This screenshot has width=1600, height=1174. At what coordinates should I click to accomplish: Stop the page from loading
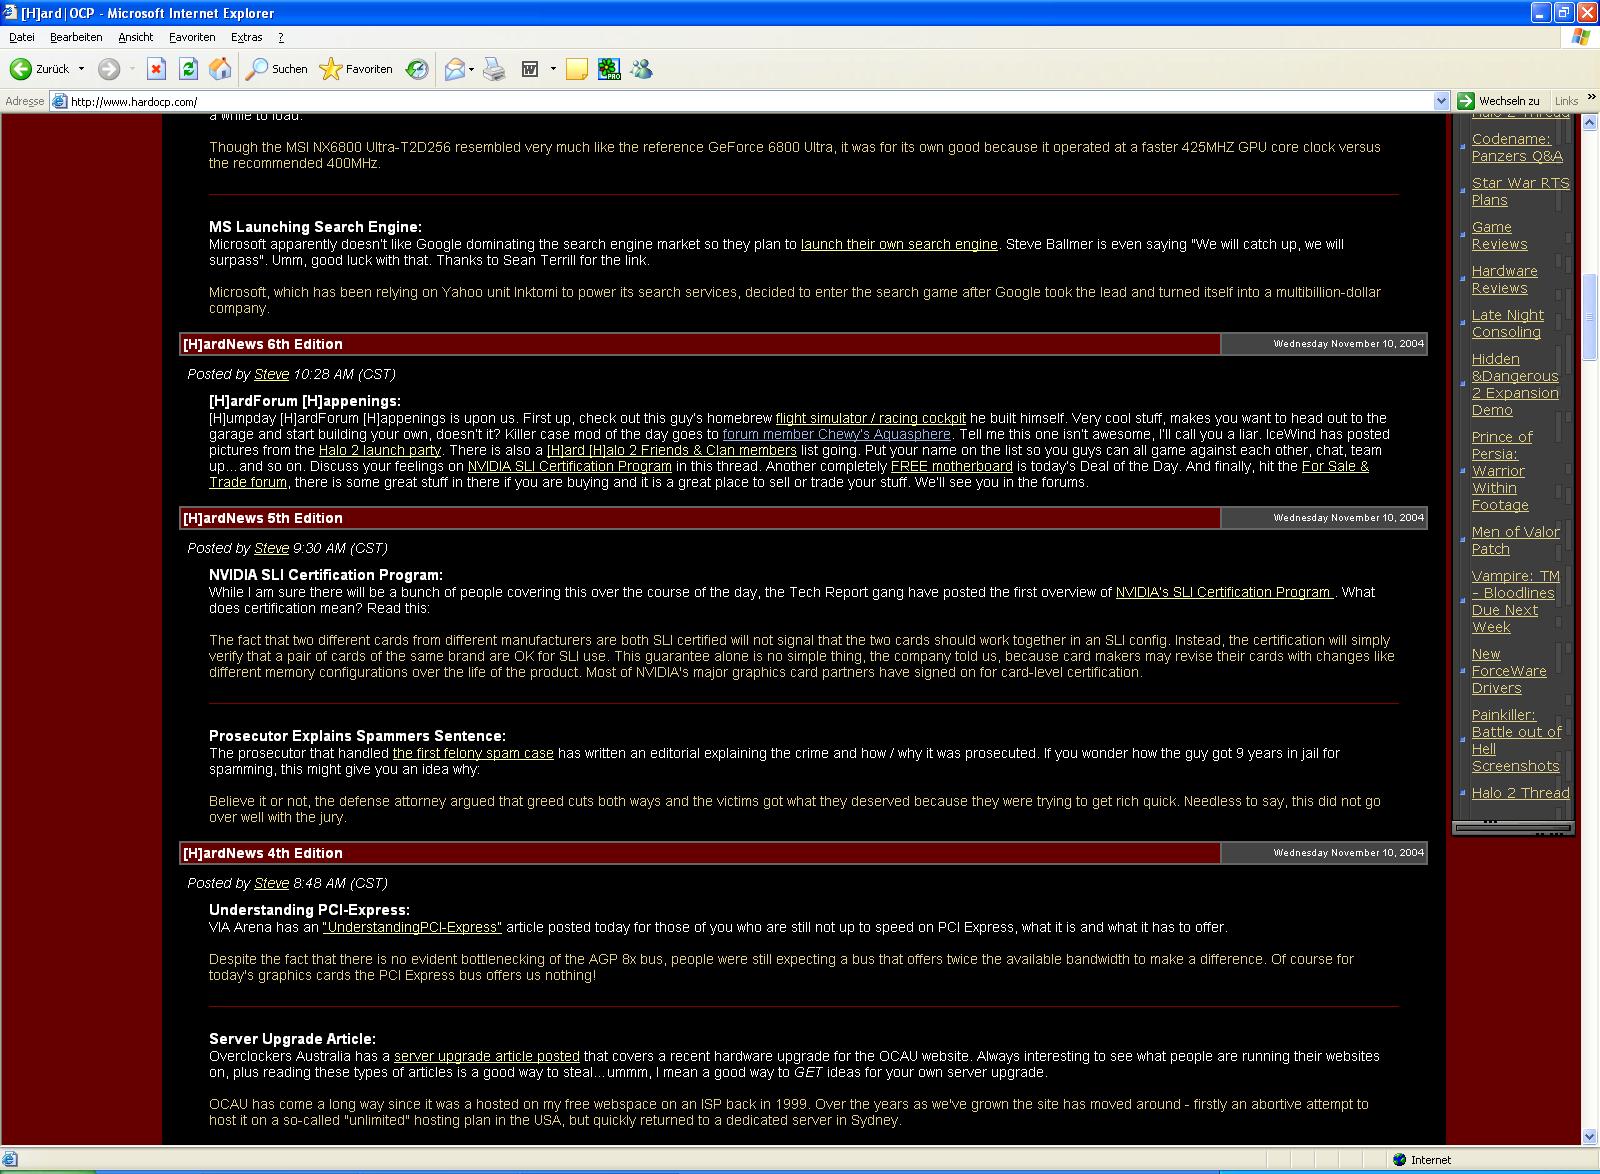pyautogui.click(x=156, y=69)
